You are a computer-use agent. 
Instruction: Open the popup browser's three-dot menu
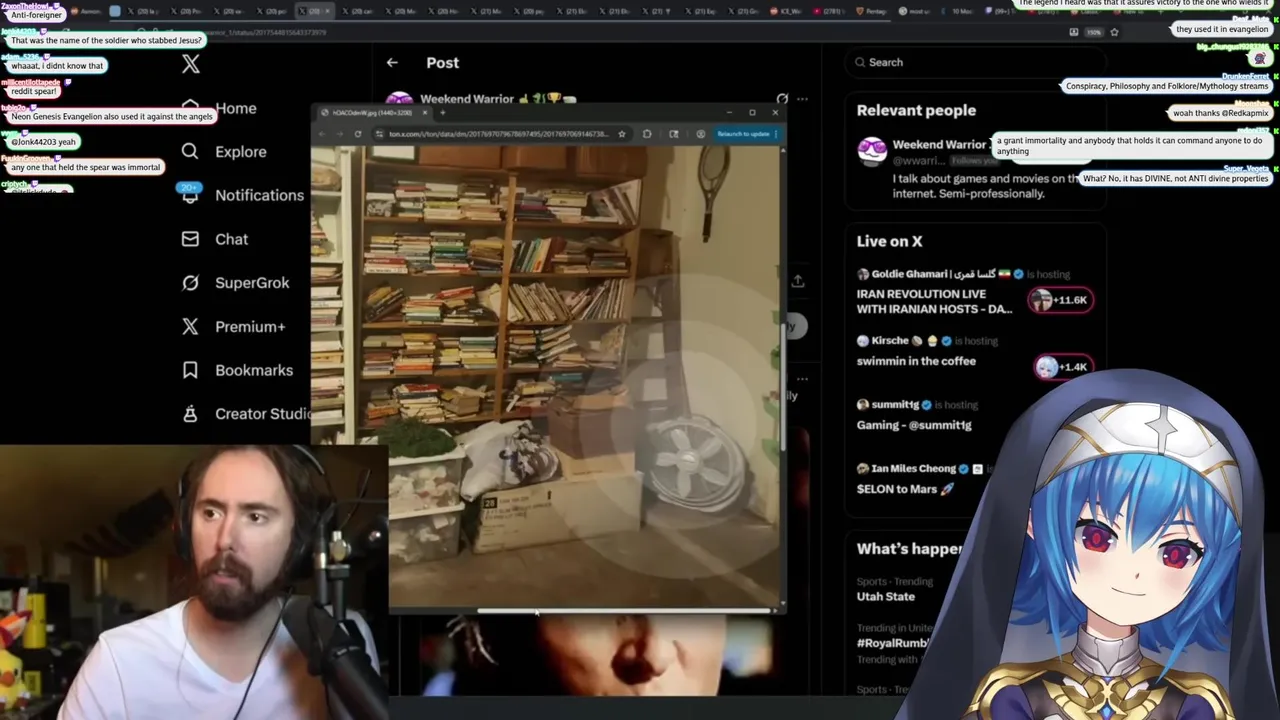click(x=776, y=134)
